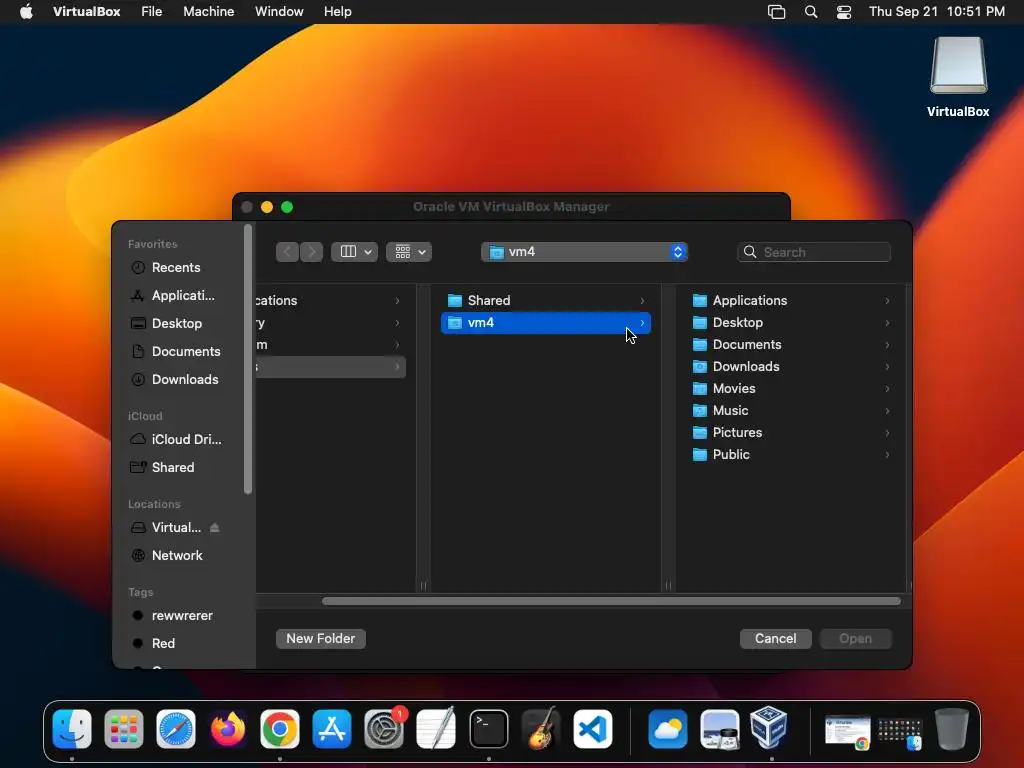This screenshot has width=1024, height=768.
Task: Select the Pictures folder
Action: (790, 433)
